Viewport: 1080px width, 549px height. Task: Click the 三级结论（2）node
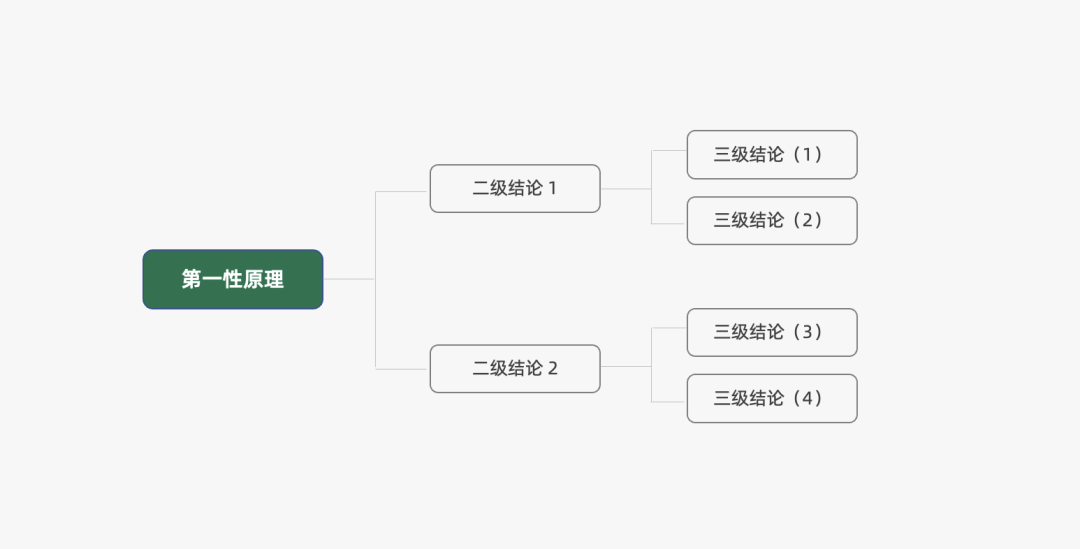pyautogui.click(x=771, y=220)
